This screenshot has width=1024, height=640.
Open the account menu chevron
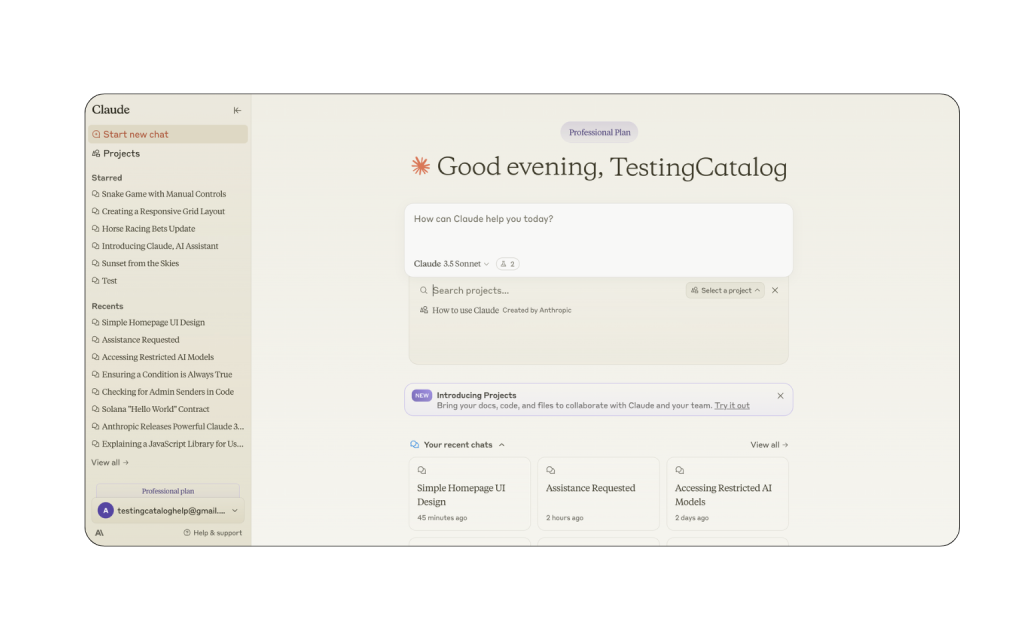coord(235,510)
